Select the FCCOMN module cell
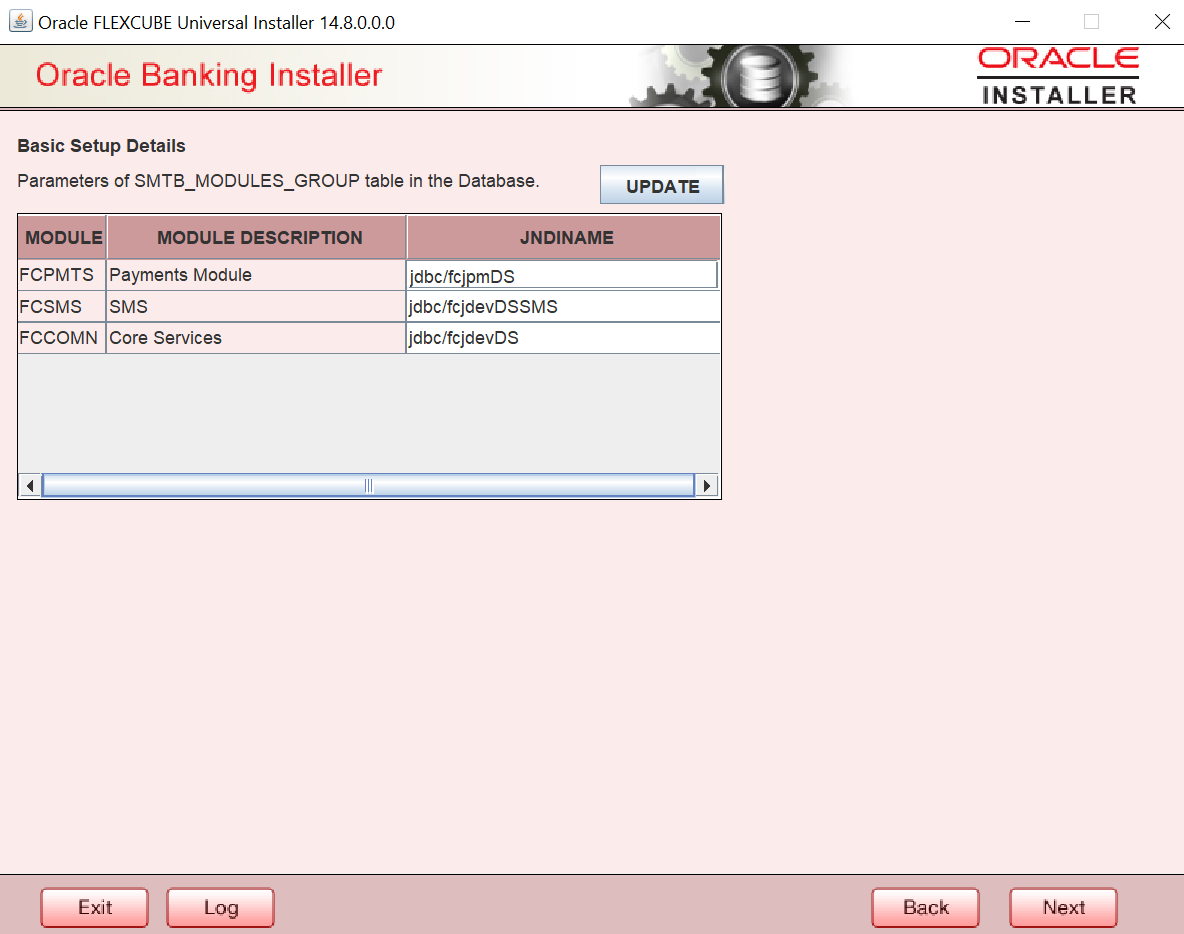This screenshot has height=934, width=1184. [62, 338]
